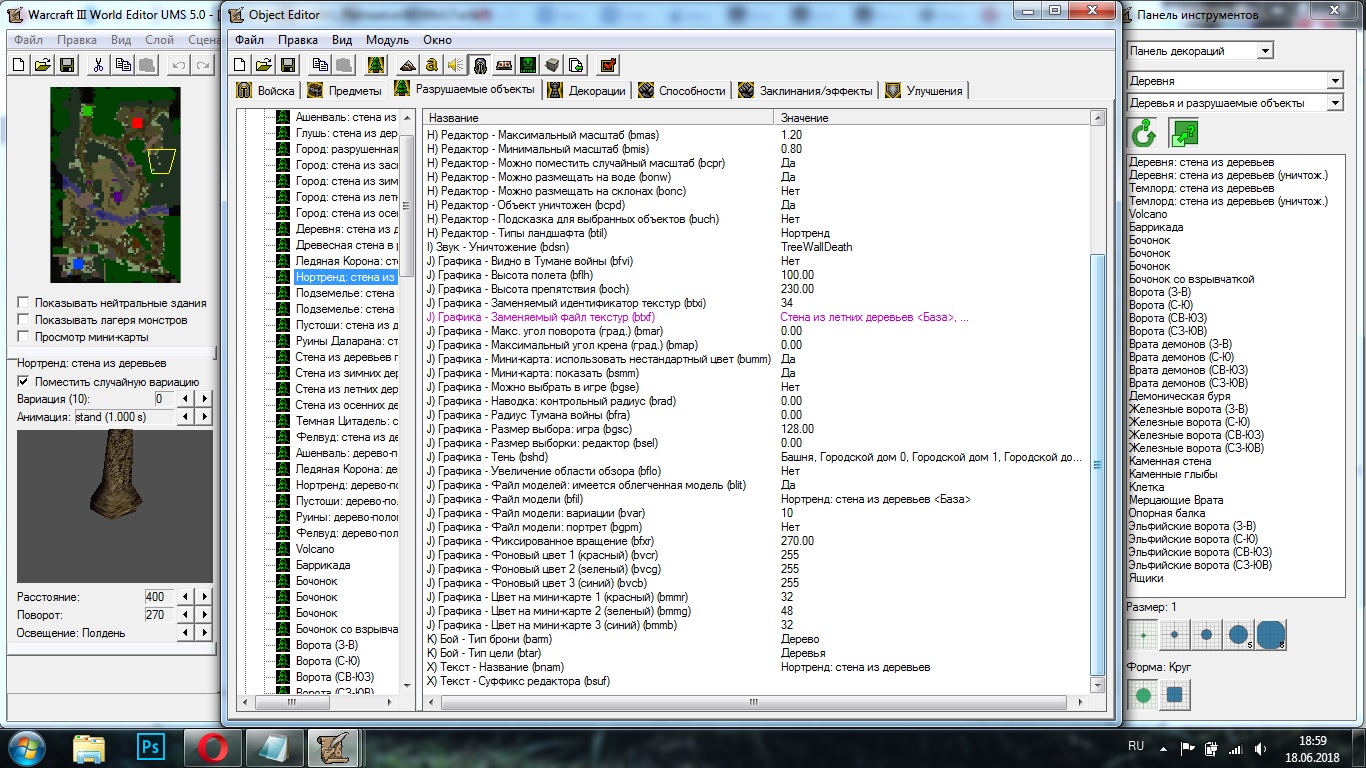
Task: Open Photoshop from the taskbar
Action: pyautogui.click(x=151, y=747)
